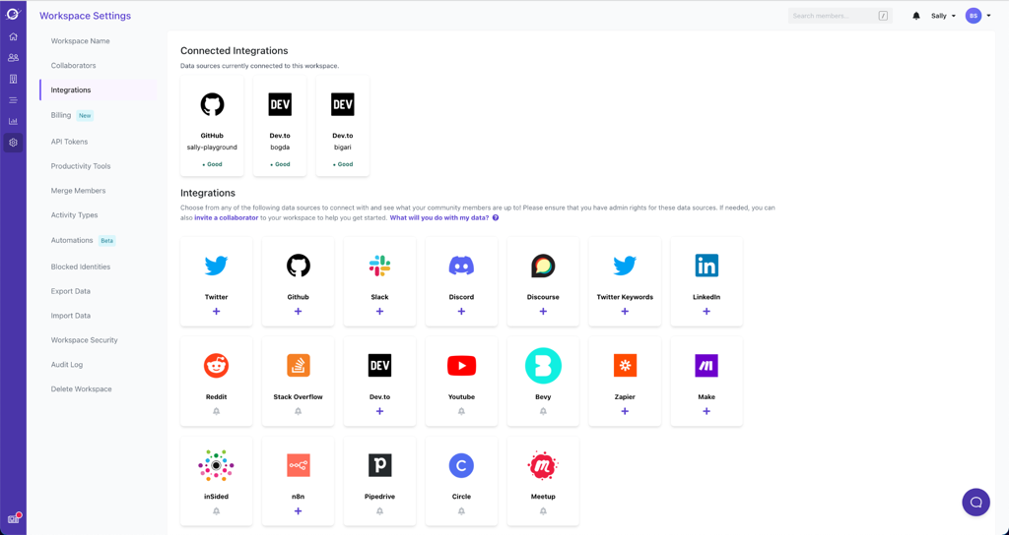Click the Bevy integration logo

click(x=543, y=365)
